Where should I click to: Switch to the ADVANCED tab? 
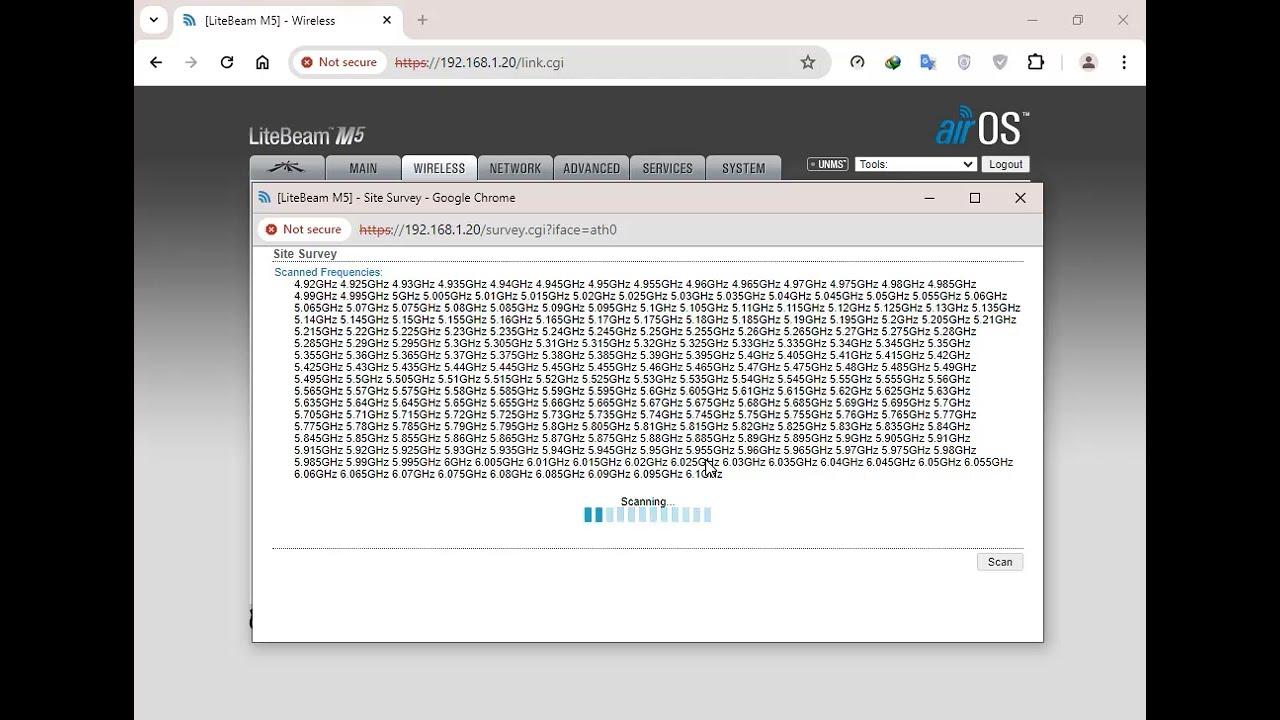(591, 168)
